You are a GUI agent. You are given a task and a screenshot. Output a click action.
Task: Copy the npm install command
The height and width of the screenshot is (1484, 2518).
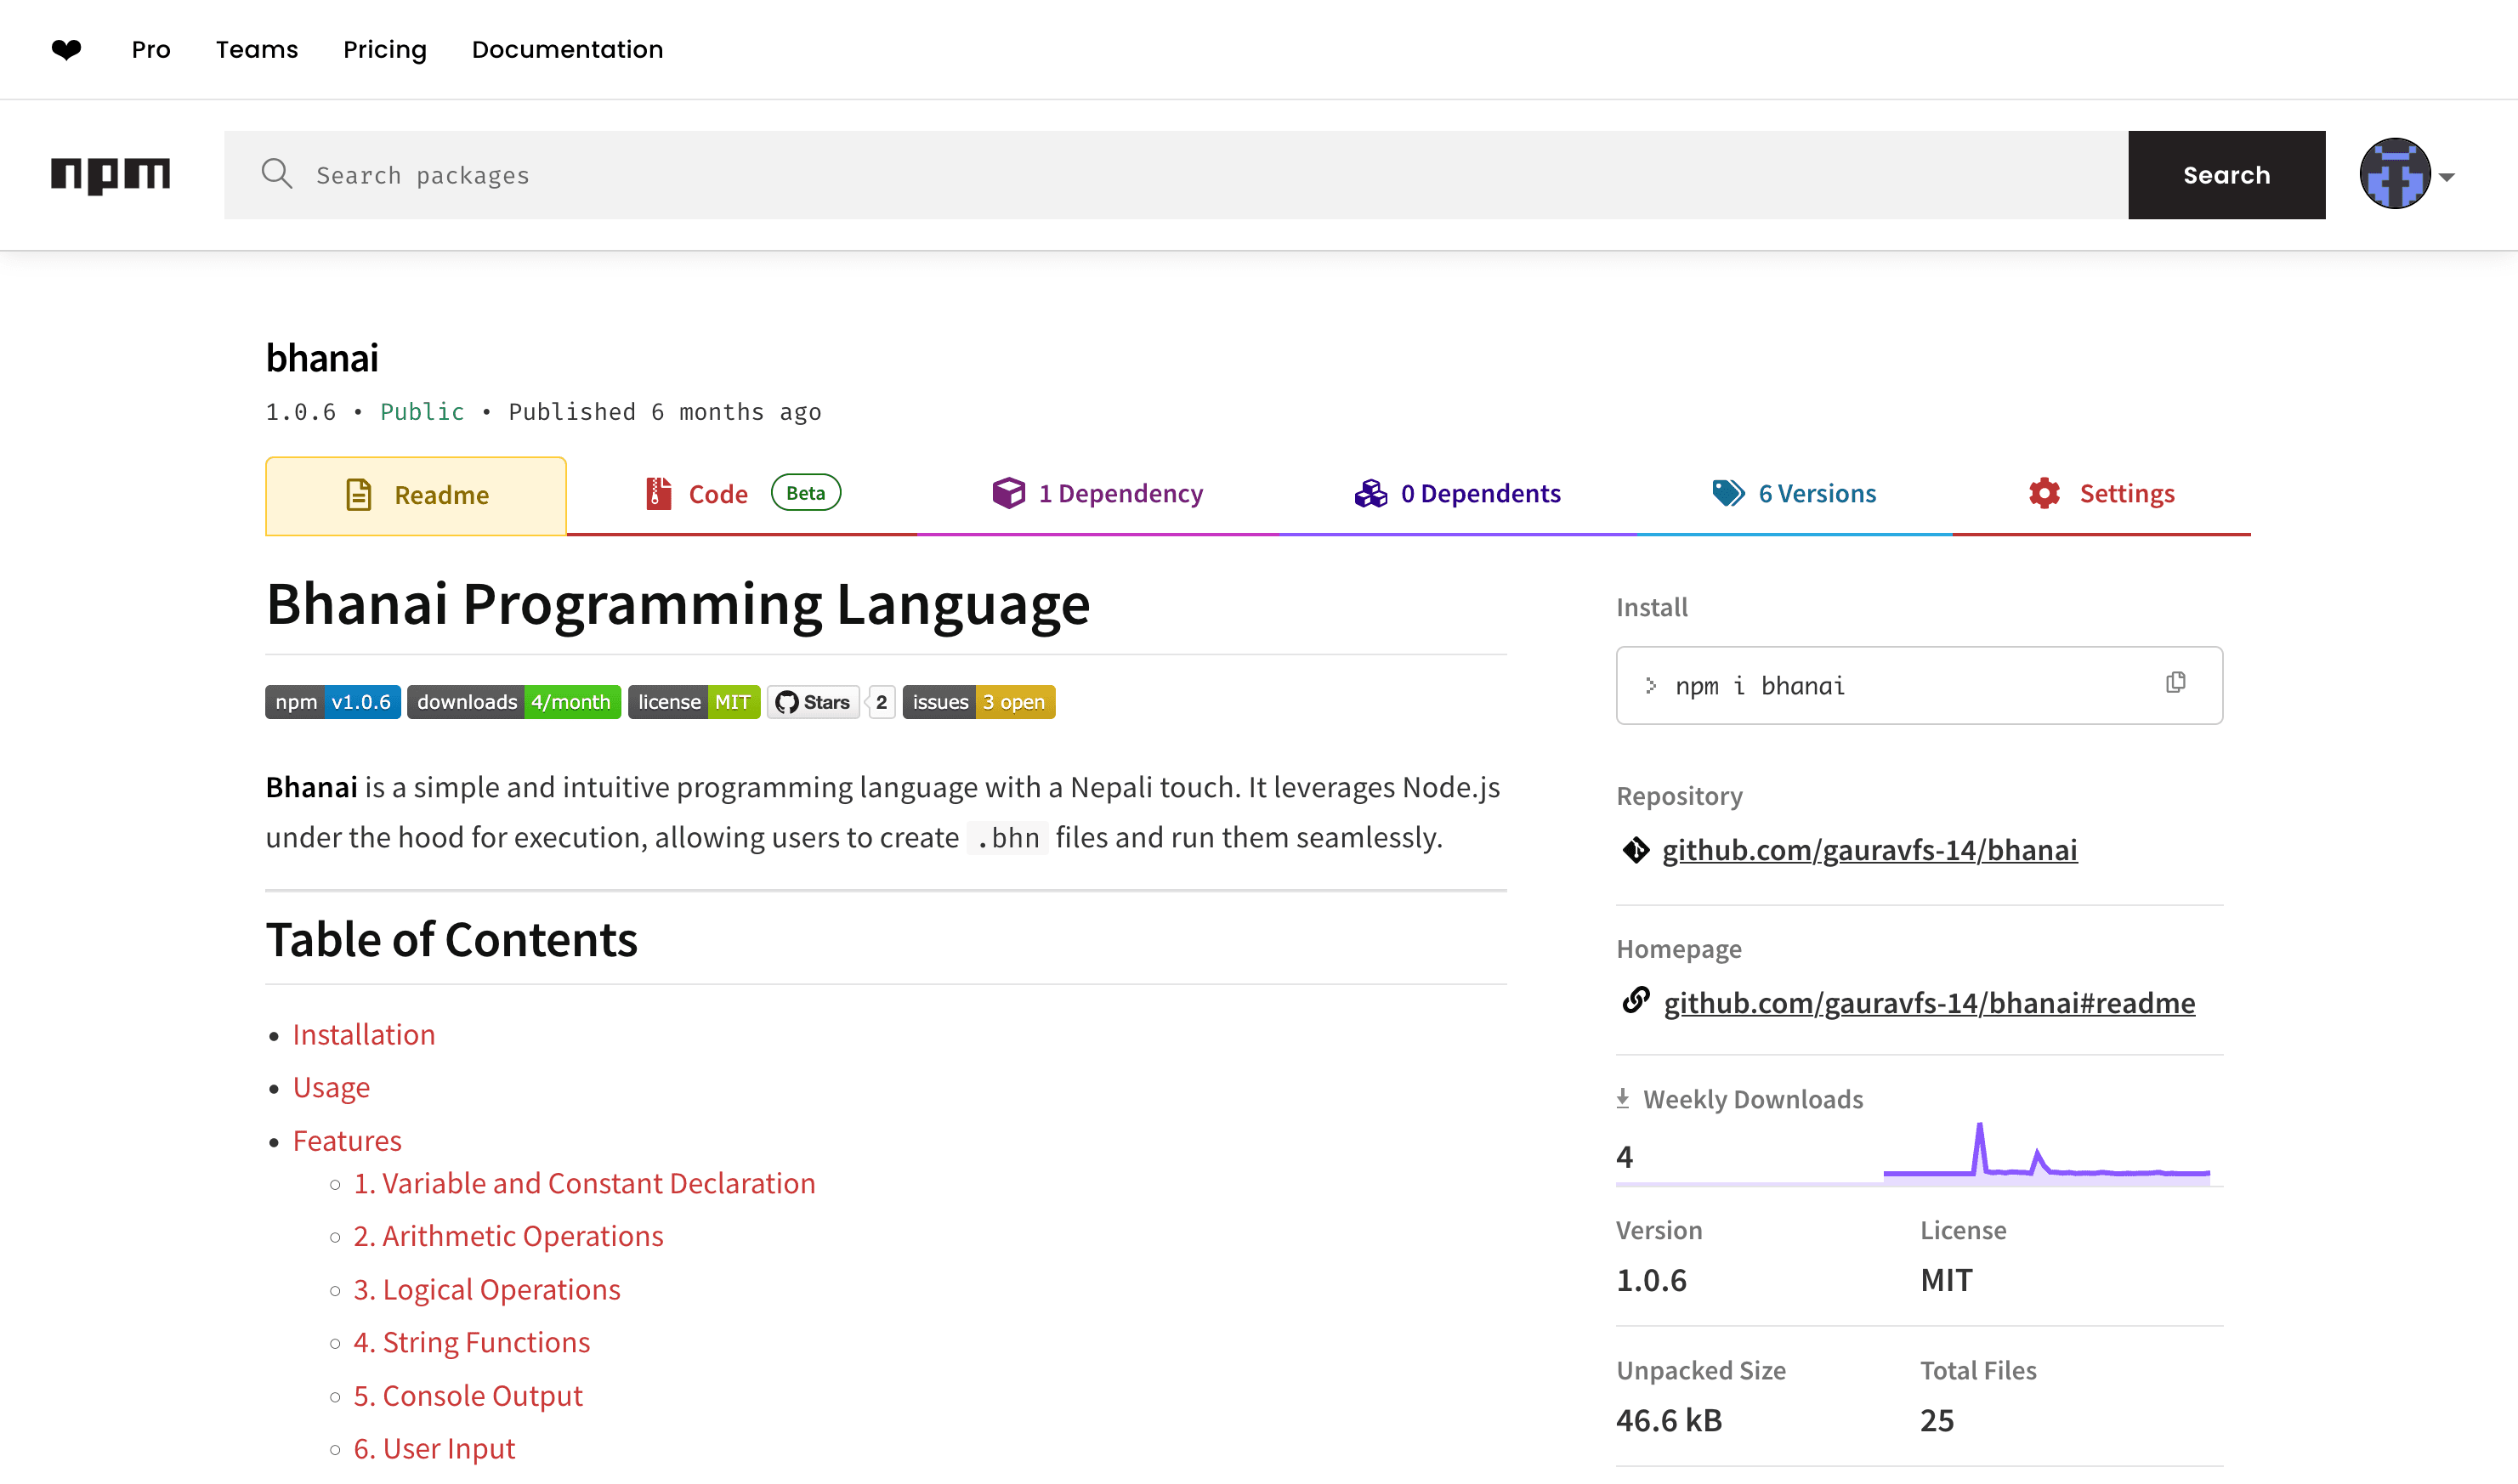click(x=2176, y=682)
